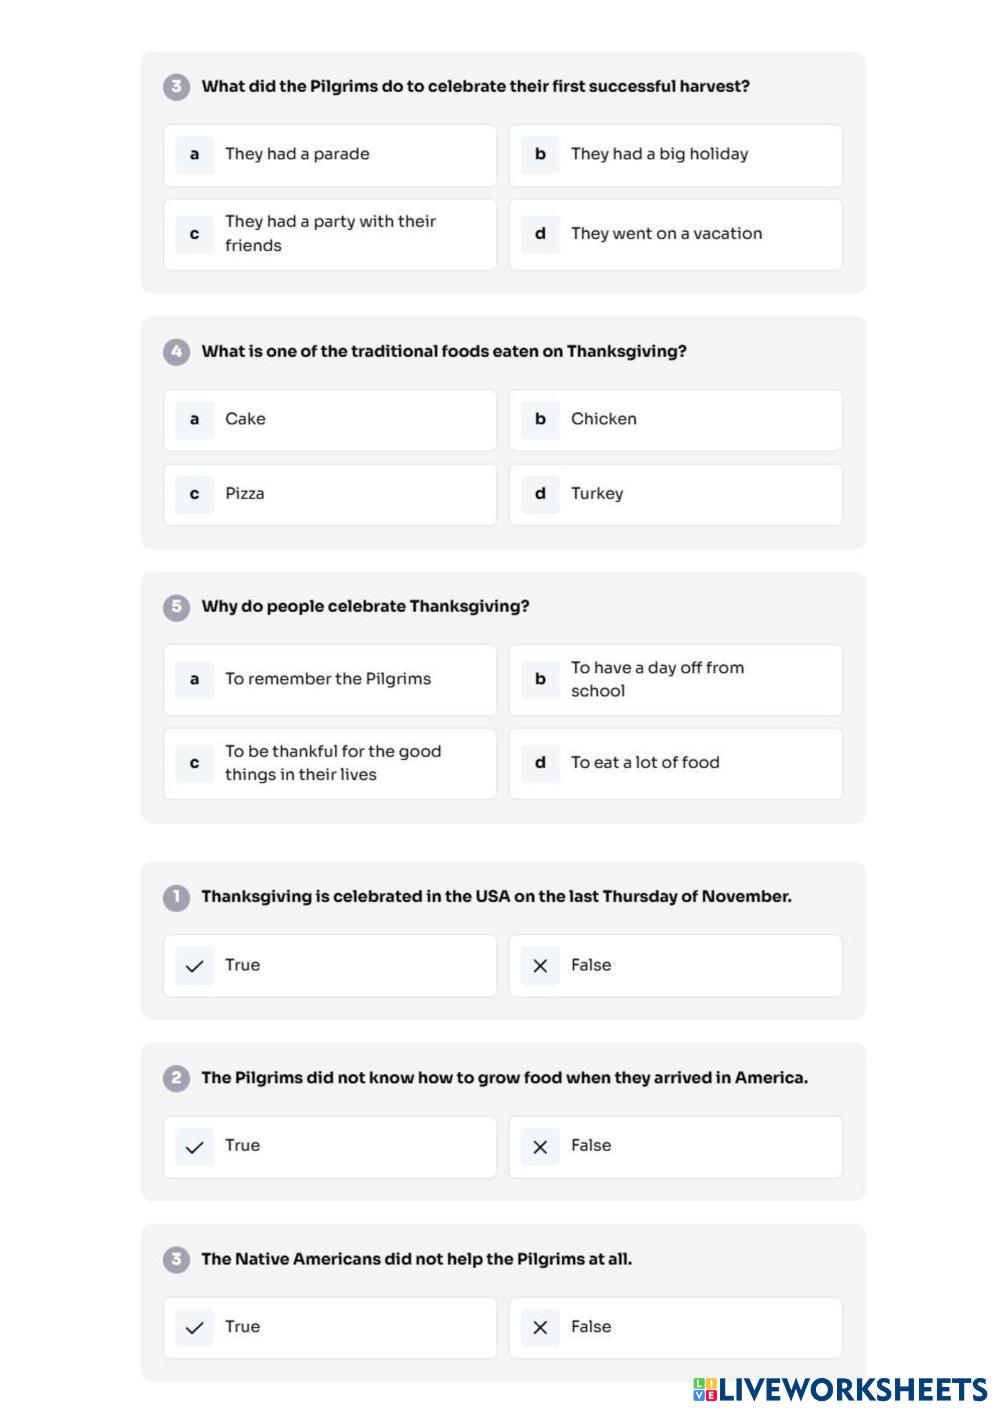The height and width of the screenshot is (1414, 1000).
Task: Pick 'To be thankful for the good things'
Action: coord(330,763)
